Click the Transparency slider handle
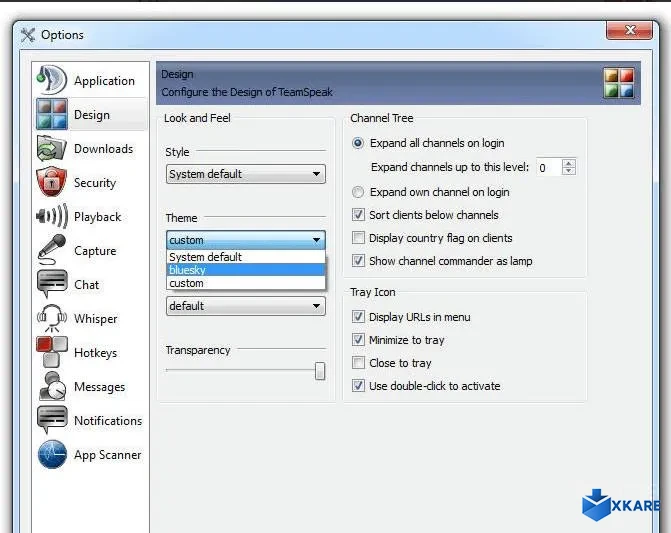 coord(320,371)
